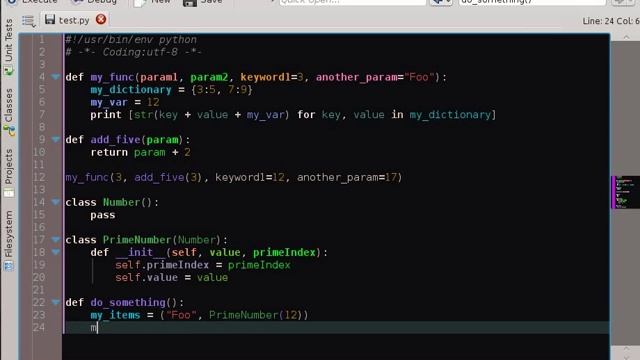Viewport: 640px width, 360px height.
Task: Click "return param + 2" line
Action: coord(140,152)
